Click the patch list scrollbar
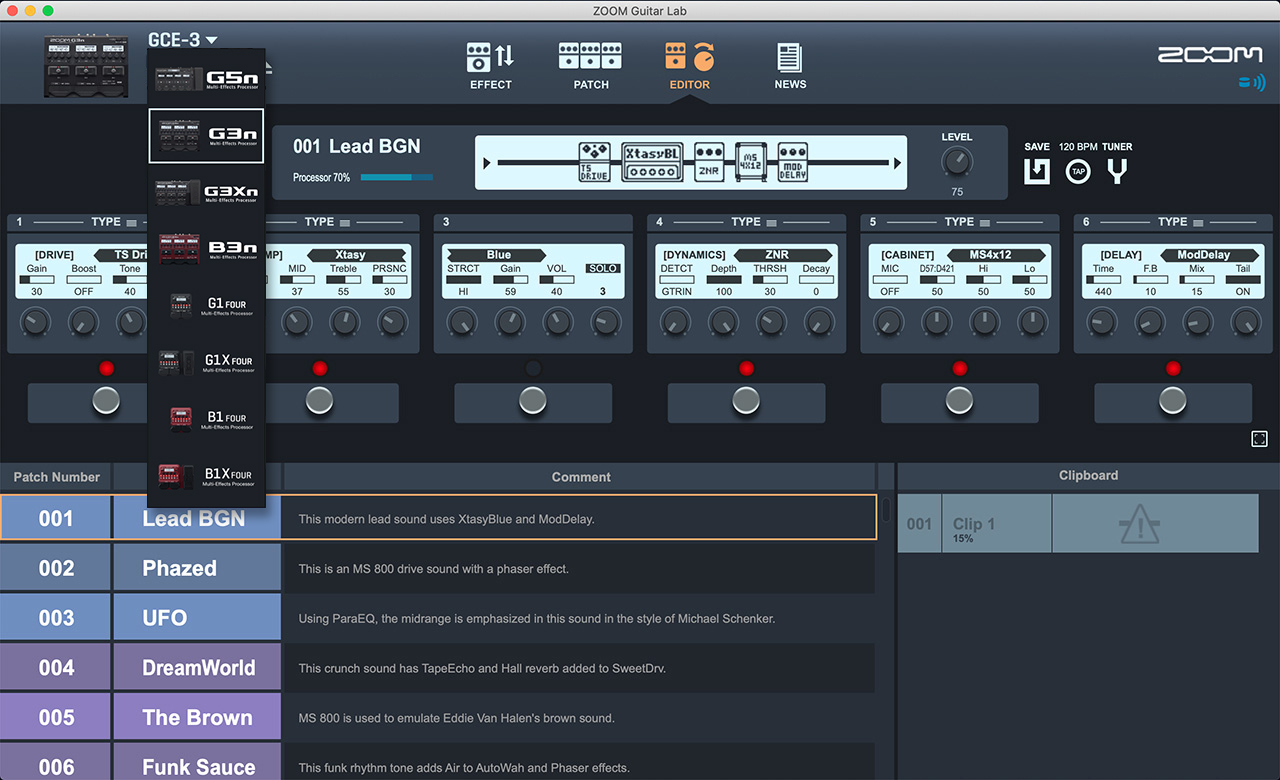 pos(886,510)
